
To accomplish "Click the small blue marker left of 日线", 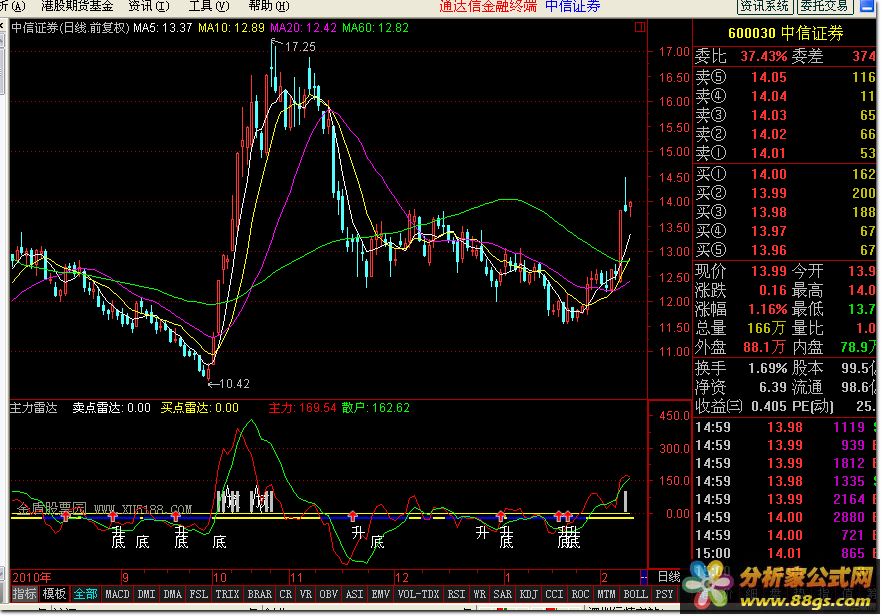I will (x=644, y=577).
